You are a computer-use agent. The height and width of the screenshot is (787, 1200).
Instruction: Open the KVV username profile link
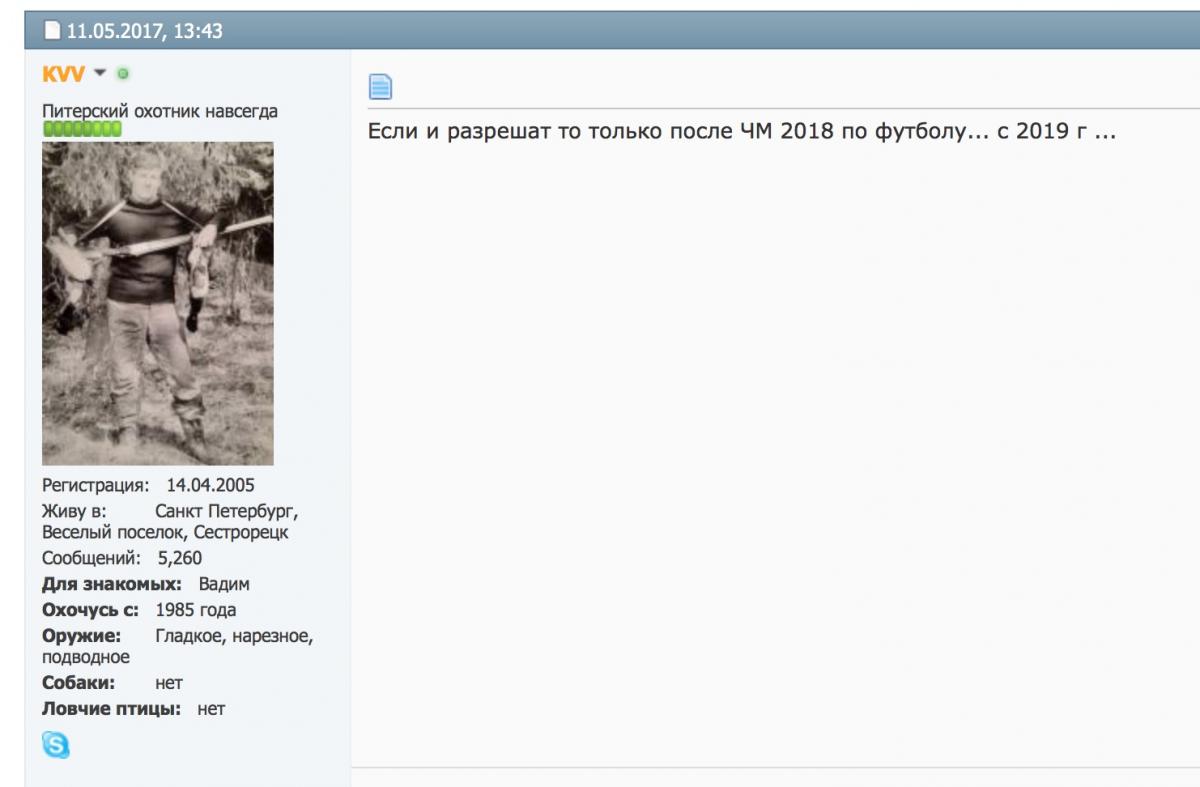[x=63, y=74]
